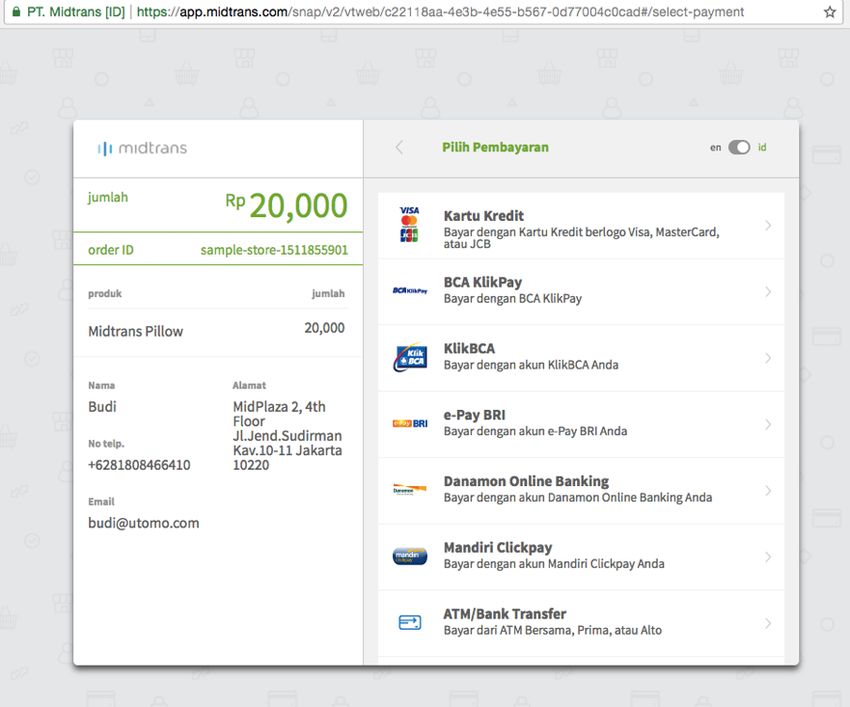The width and height of the screenshot is (850, 707).
Task: Choose the e-Pay BRI payment option
Action: click(x=581, y=425)
